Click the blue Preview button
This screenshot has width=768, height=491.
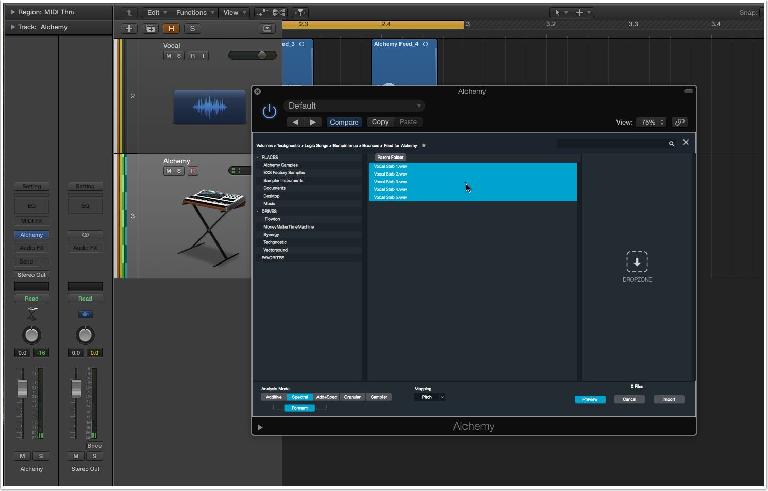590,399
